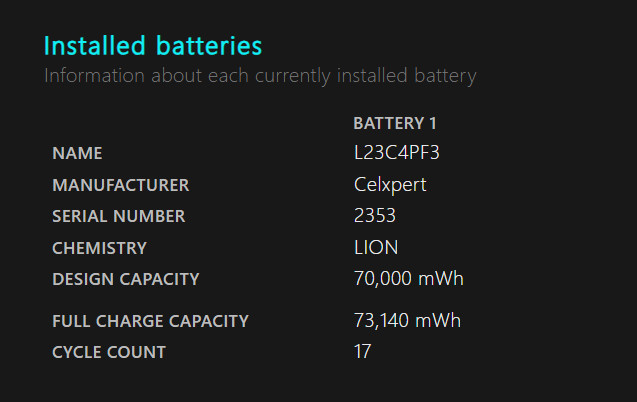Click the MANUFACTURER label
637x402 pixels.
point(121,186)
